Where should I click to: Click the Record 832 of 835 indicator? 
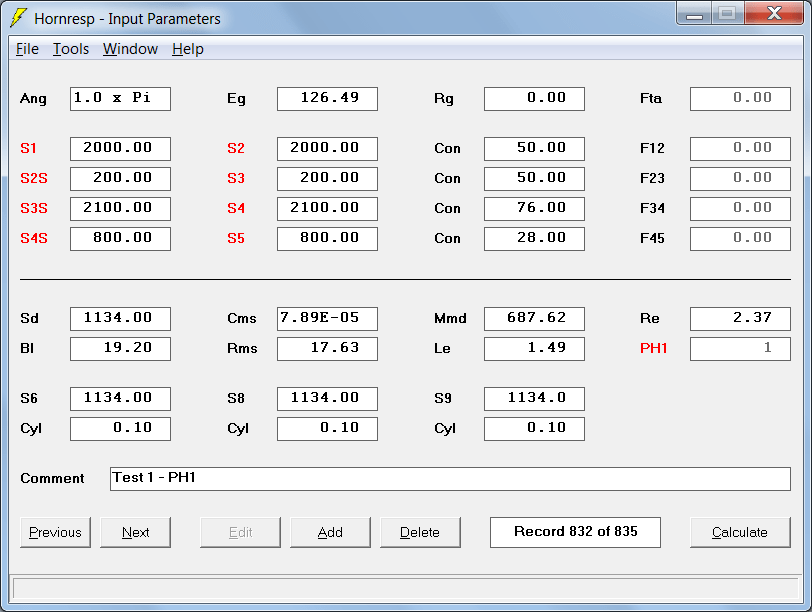click(575, 532)
